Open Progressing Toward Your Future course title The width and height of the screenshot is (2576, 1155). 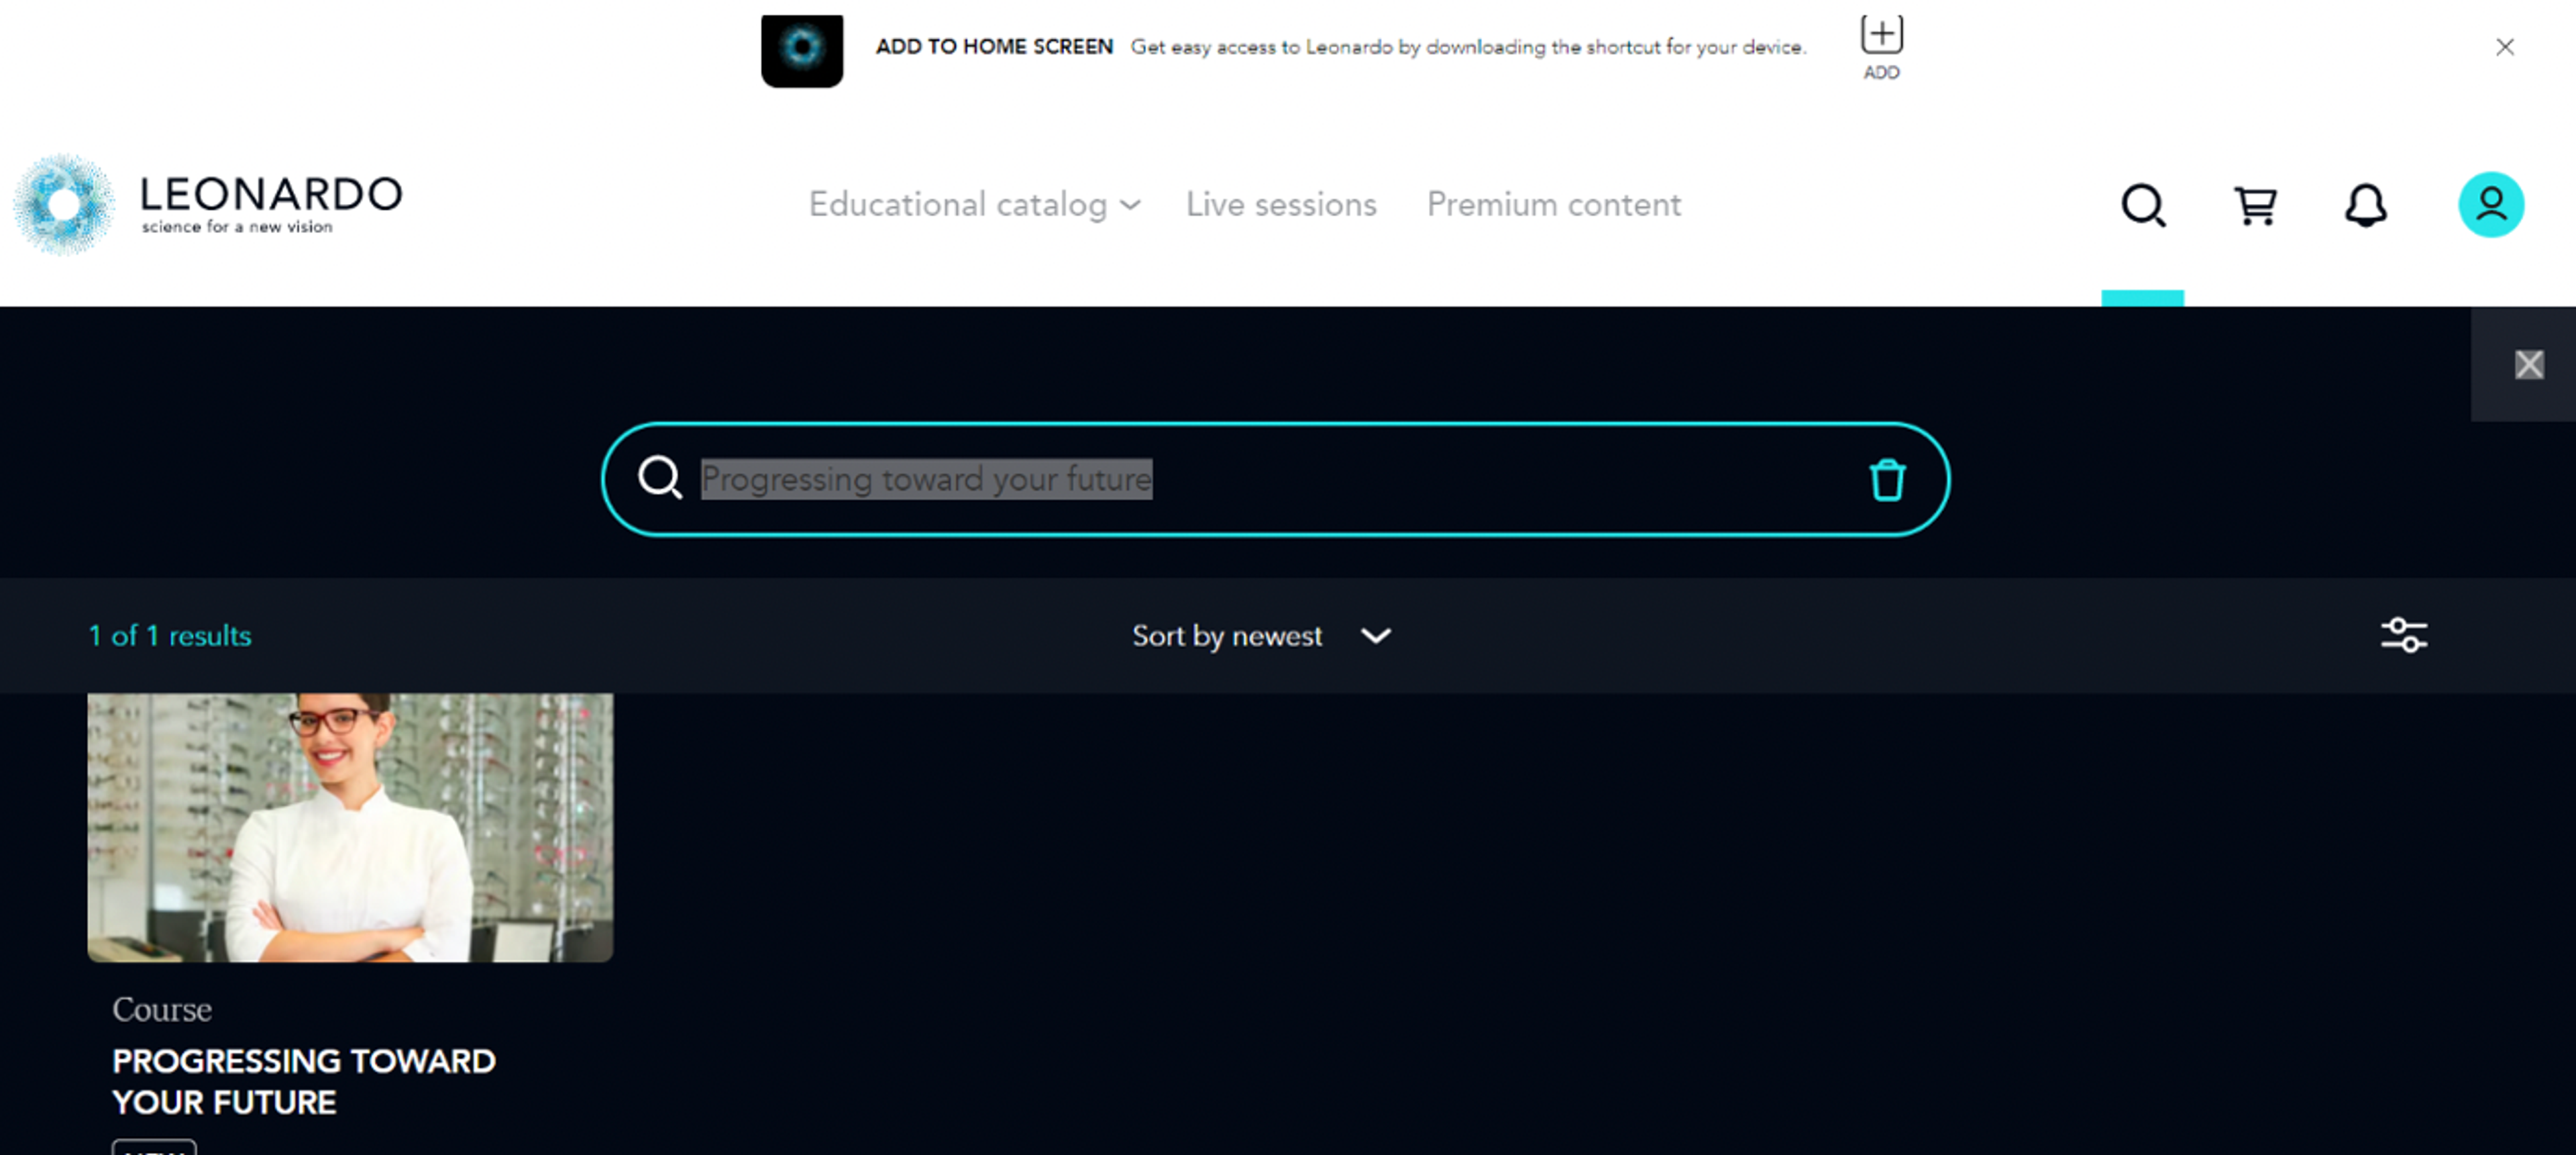coord(303,1081)
